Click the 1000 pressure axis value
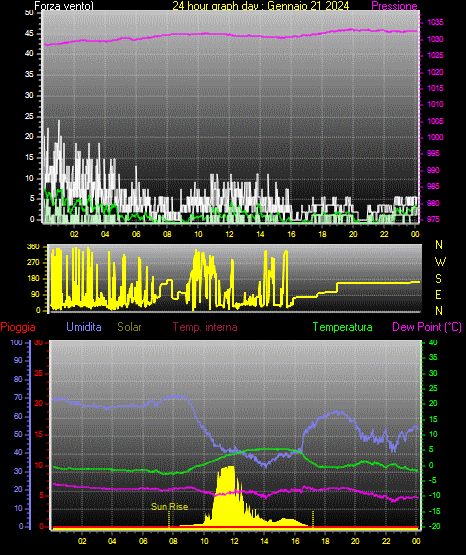 click(x=435, y=137)
